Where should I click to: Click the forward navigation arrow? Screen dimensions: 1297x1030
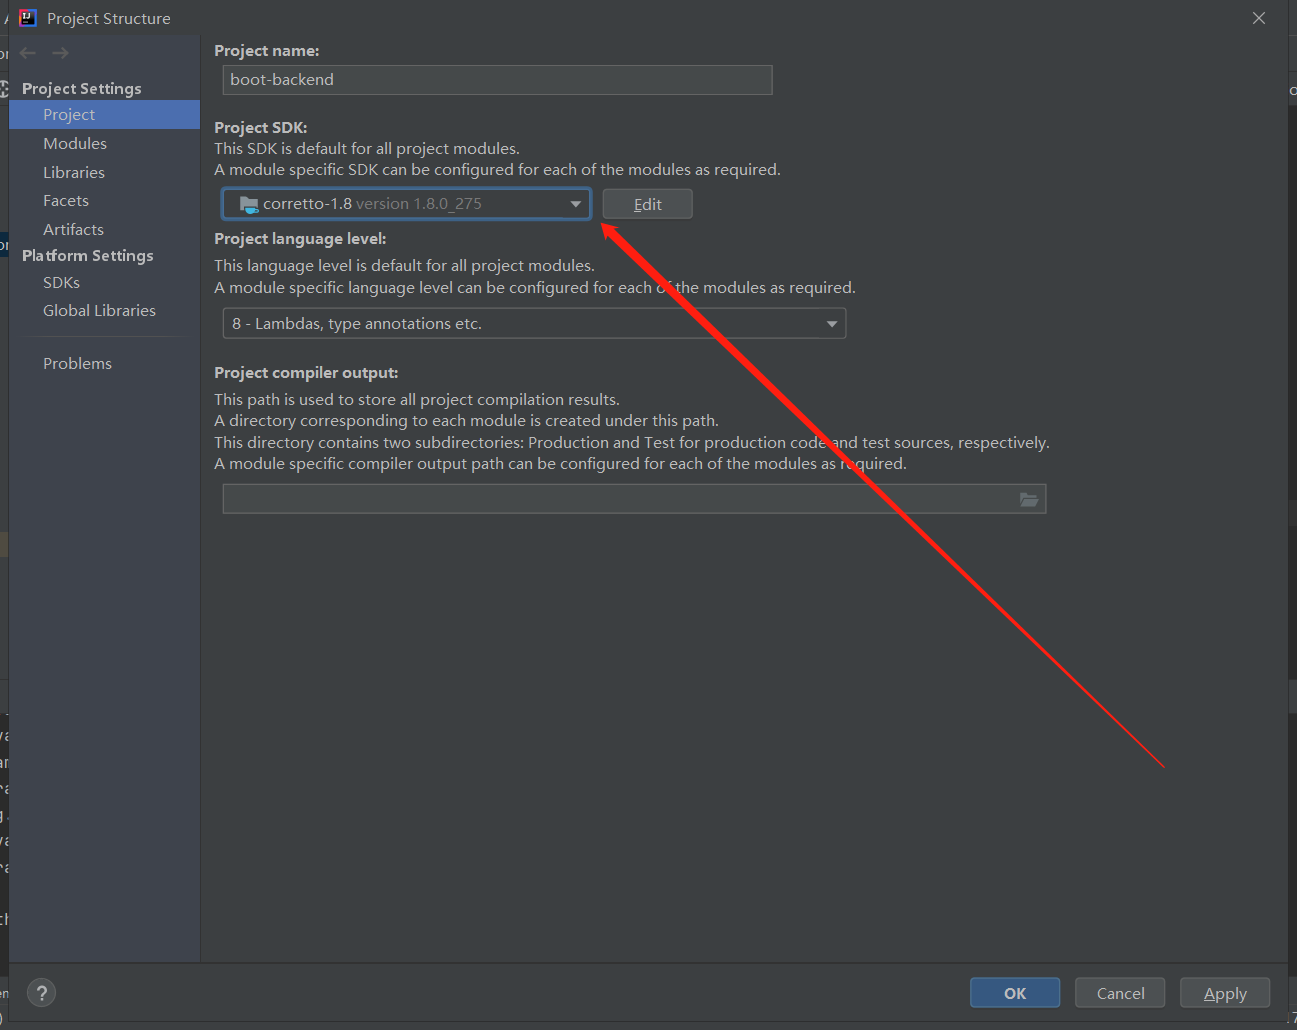coord(59,52)
